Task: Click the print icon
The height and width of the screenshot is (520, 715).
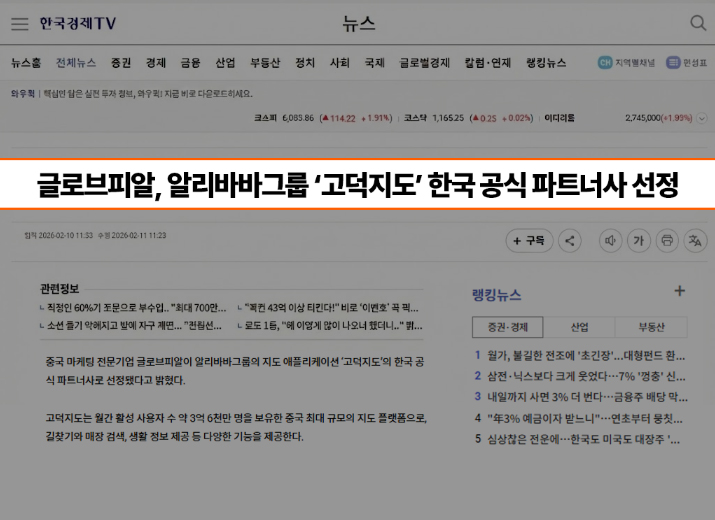Action: 667,240
